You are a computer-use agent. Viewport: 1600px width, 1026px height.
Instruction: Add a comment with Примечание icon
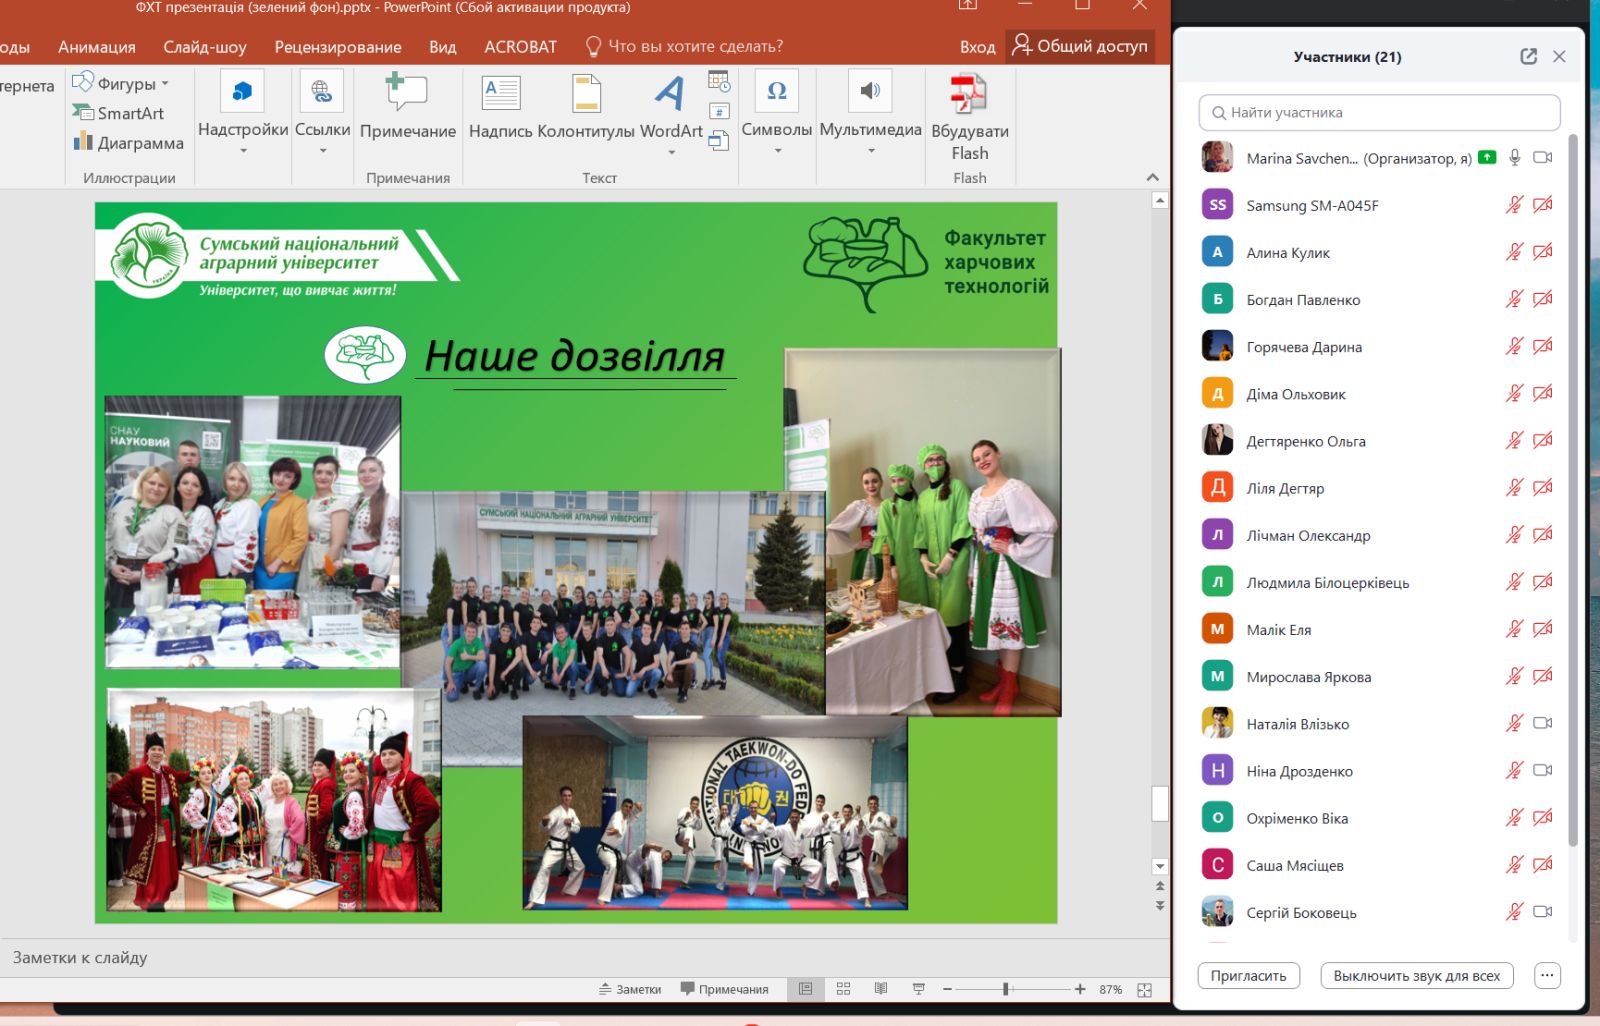point(407,94)
